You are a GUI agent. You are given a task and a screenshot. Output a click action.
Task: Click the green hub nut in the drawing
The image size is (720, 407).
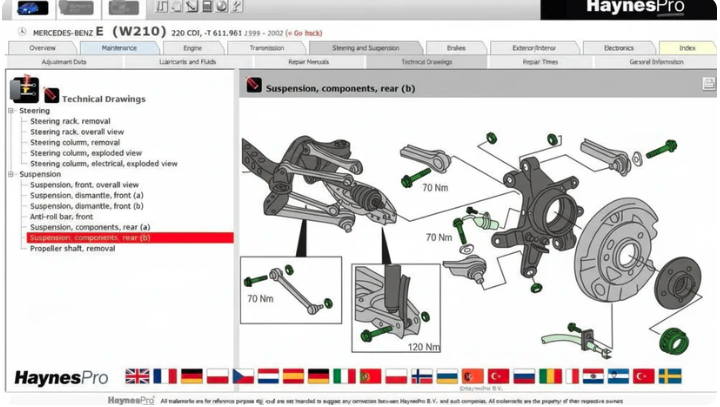coord(674,341)
